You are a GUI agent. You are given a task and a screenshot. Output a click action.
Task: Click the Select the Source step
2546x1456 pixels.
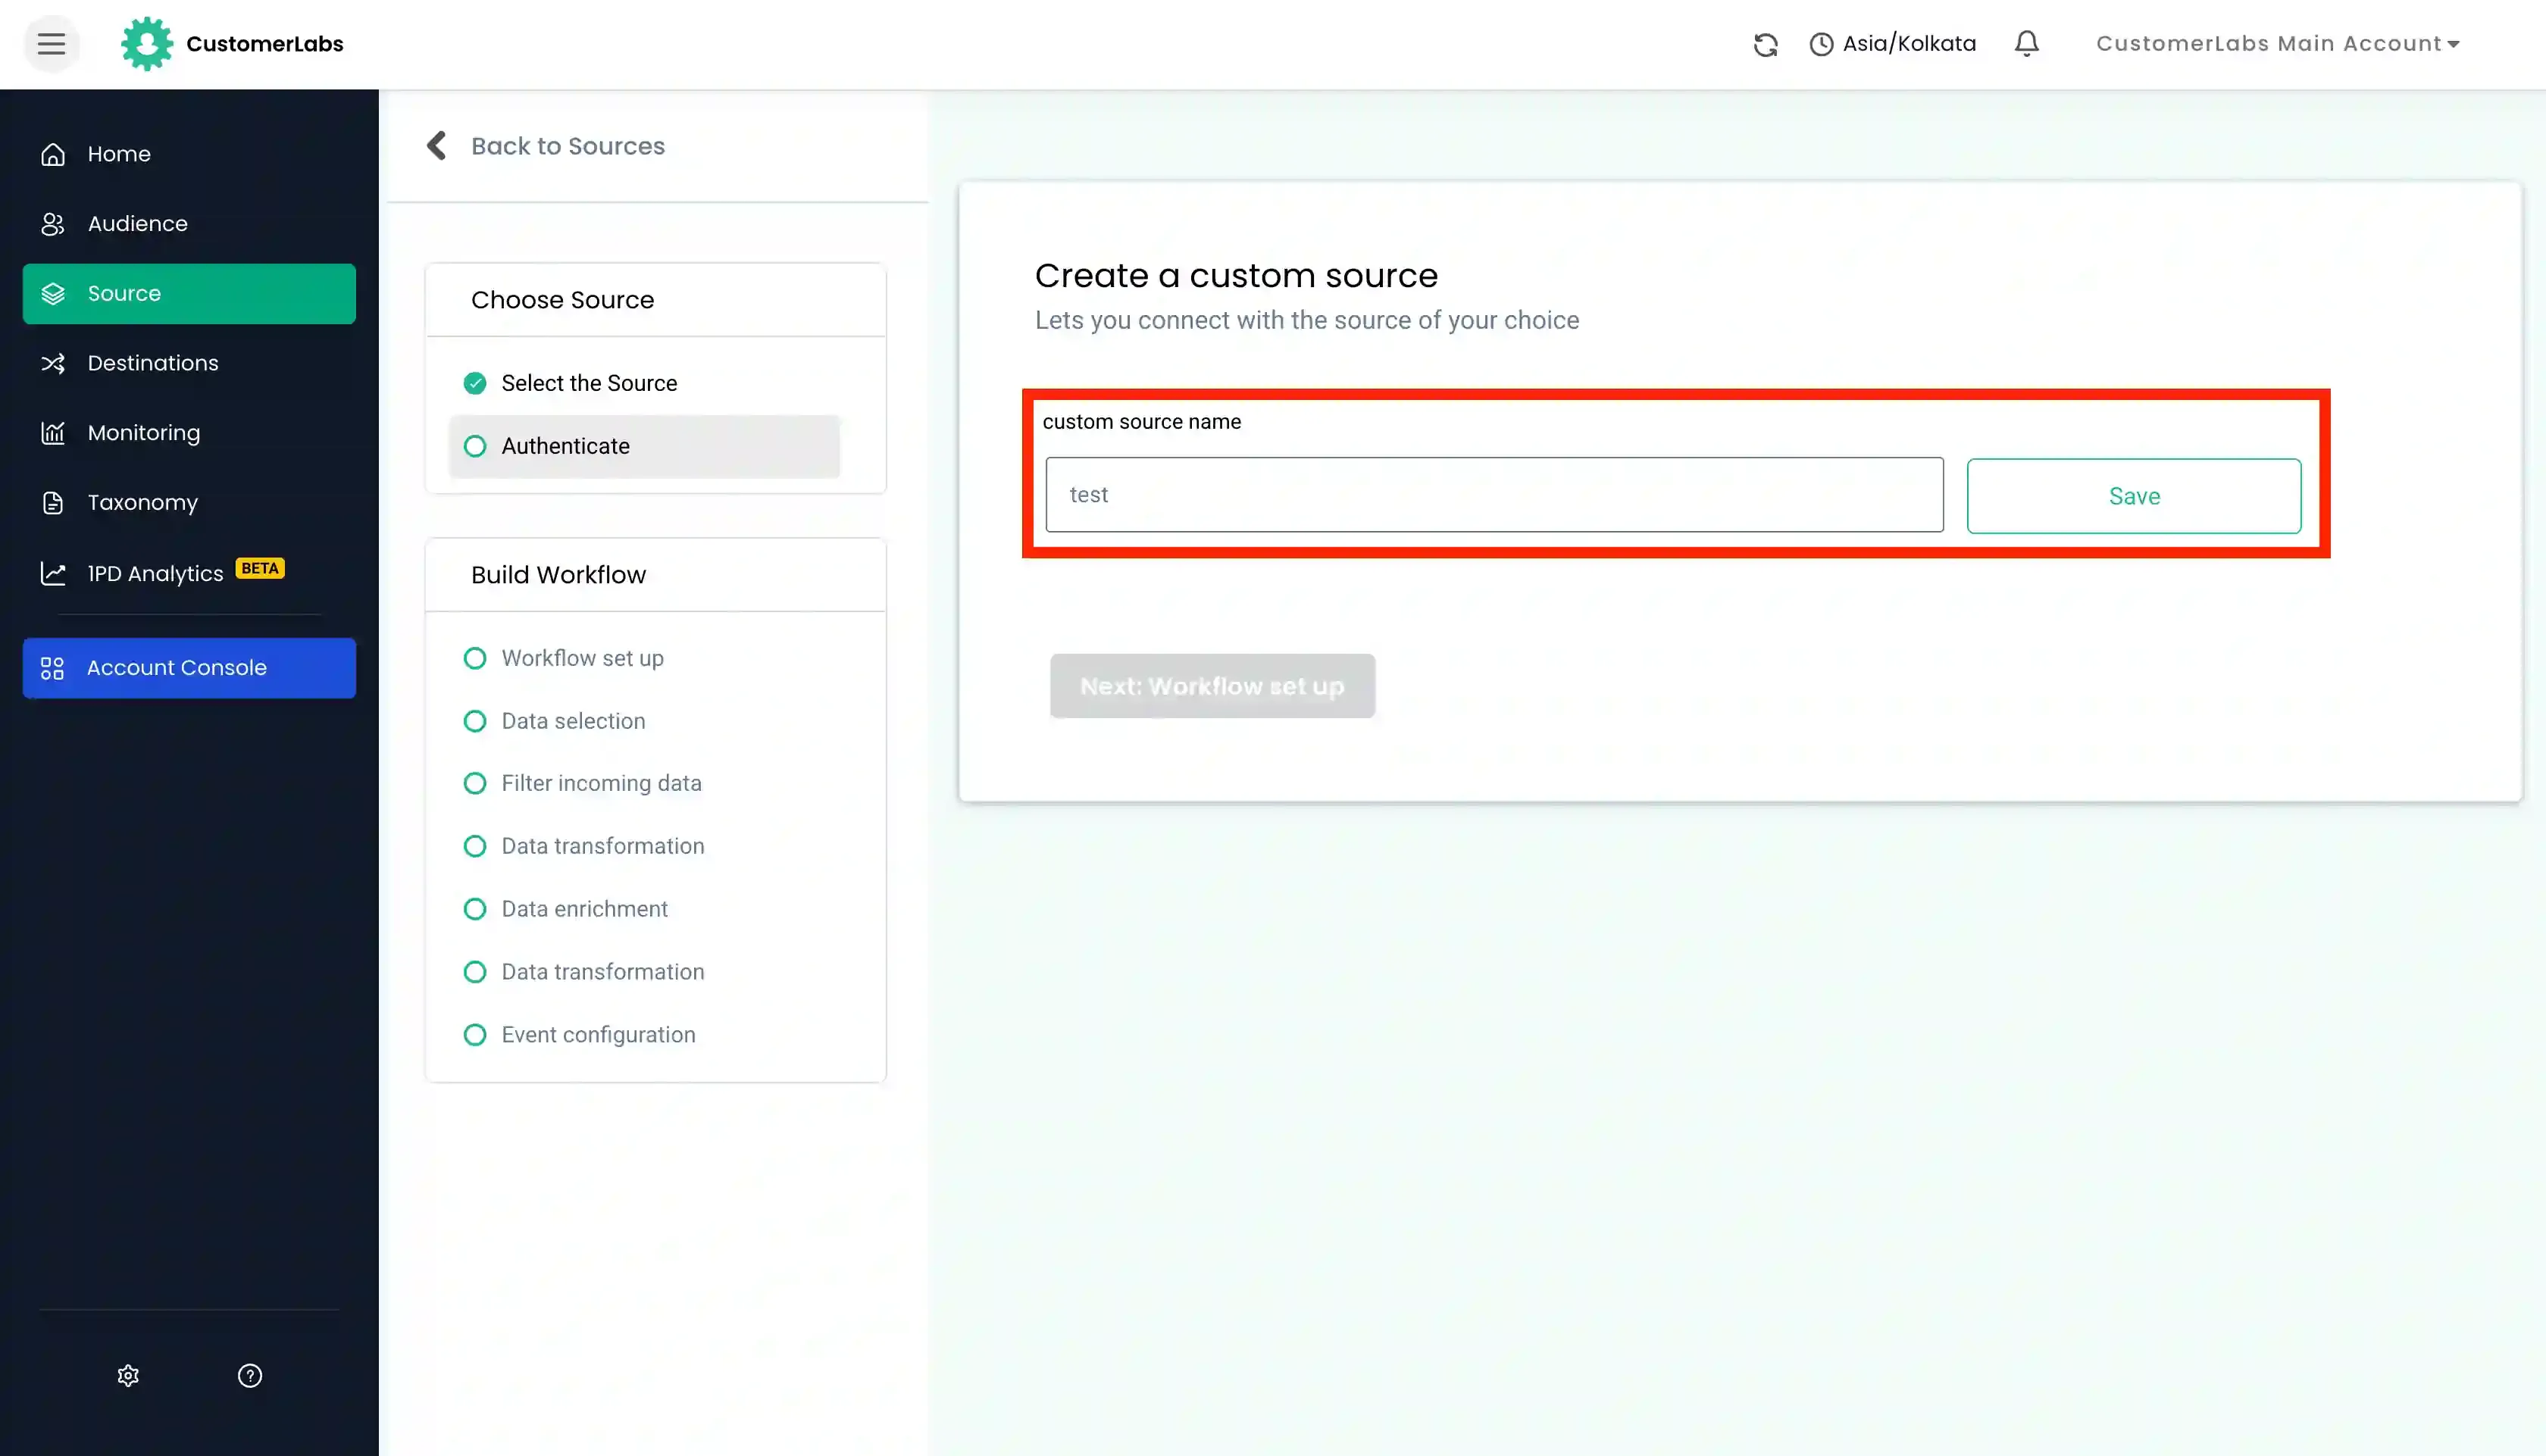coord(589,383)
